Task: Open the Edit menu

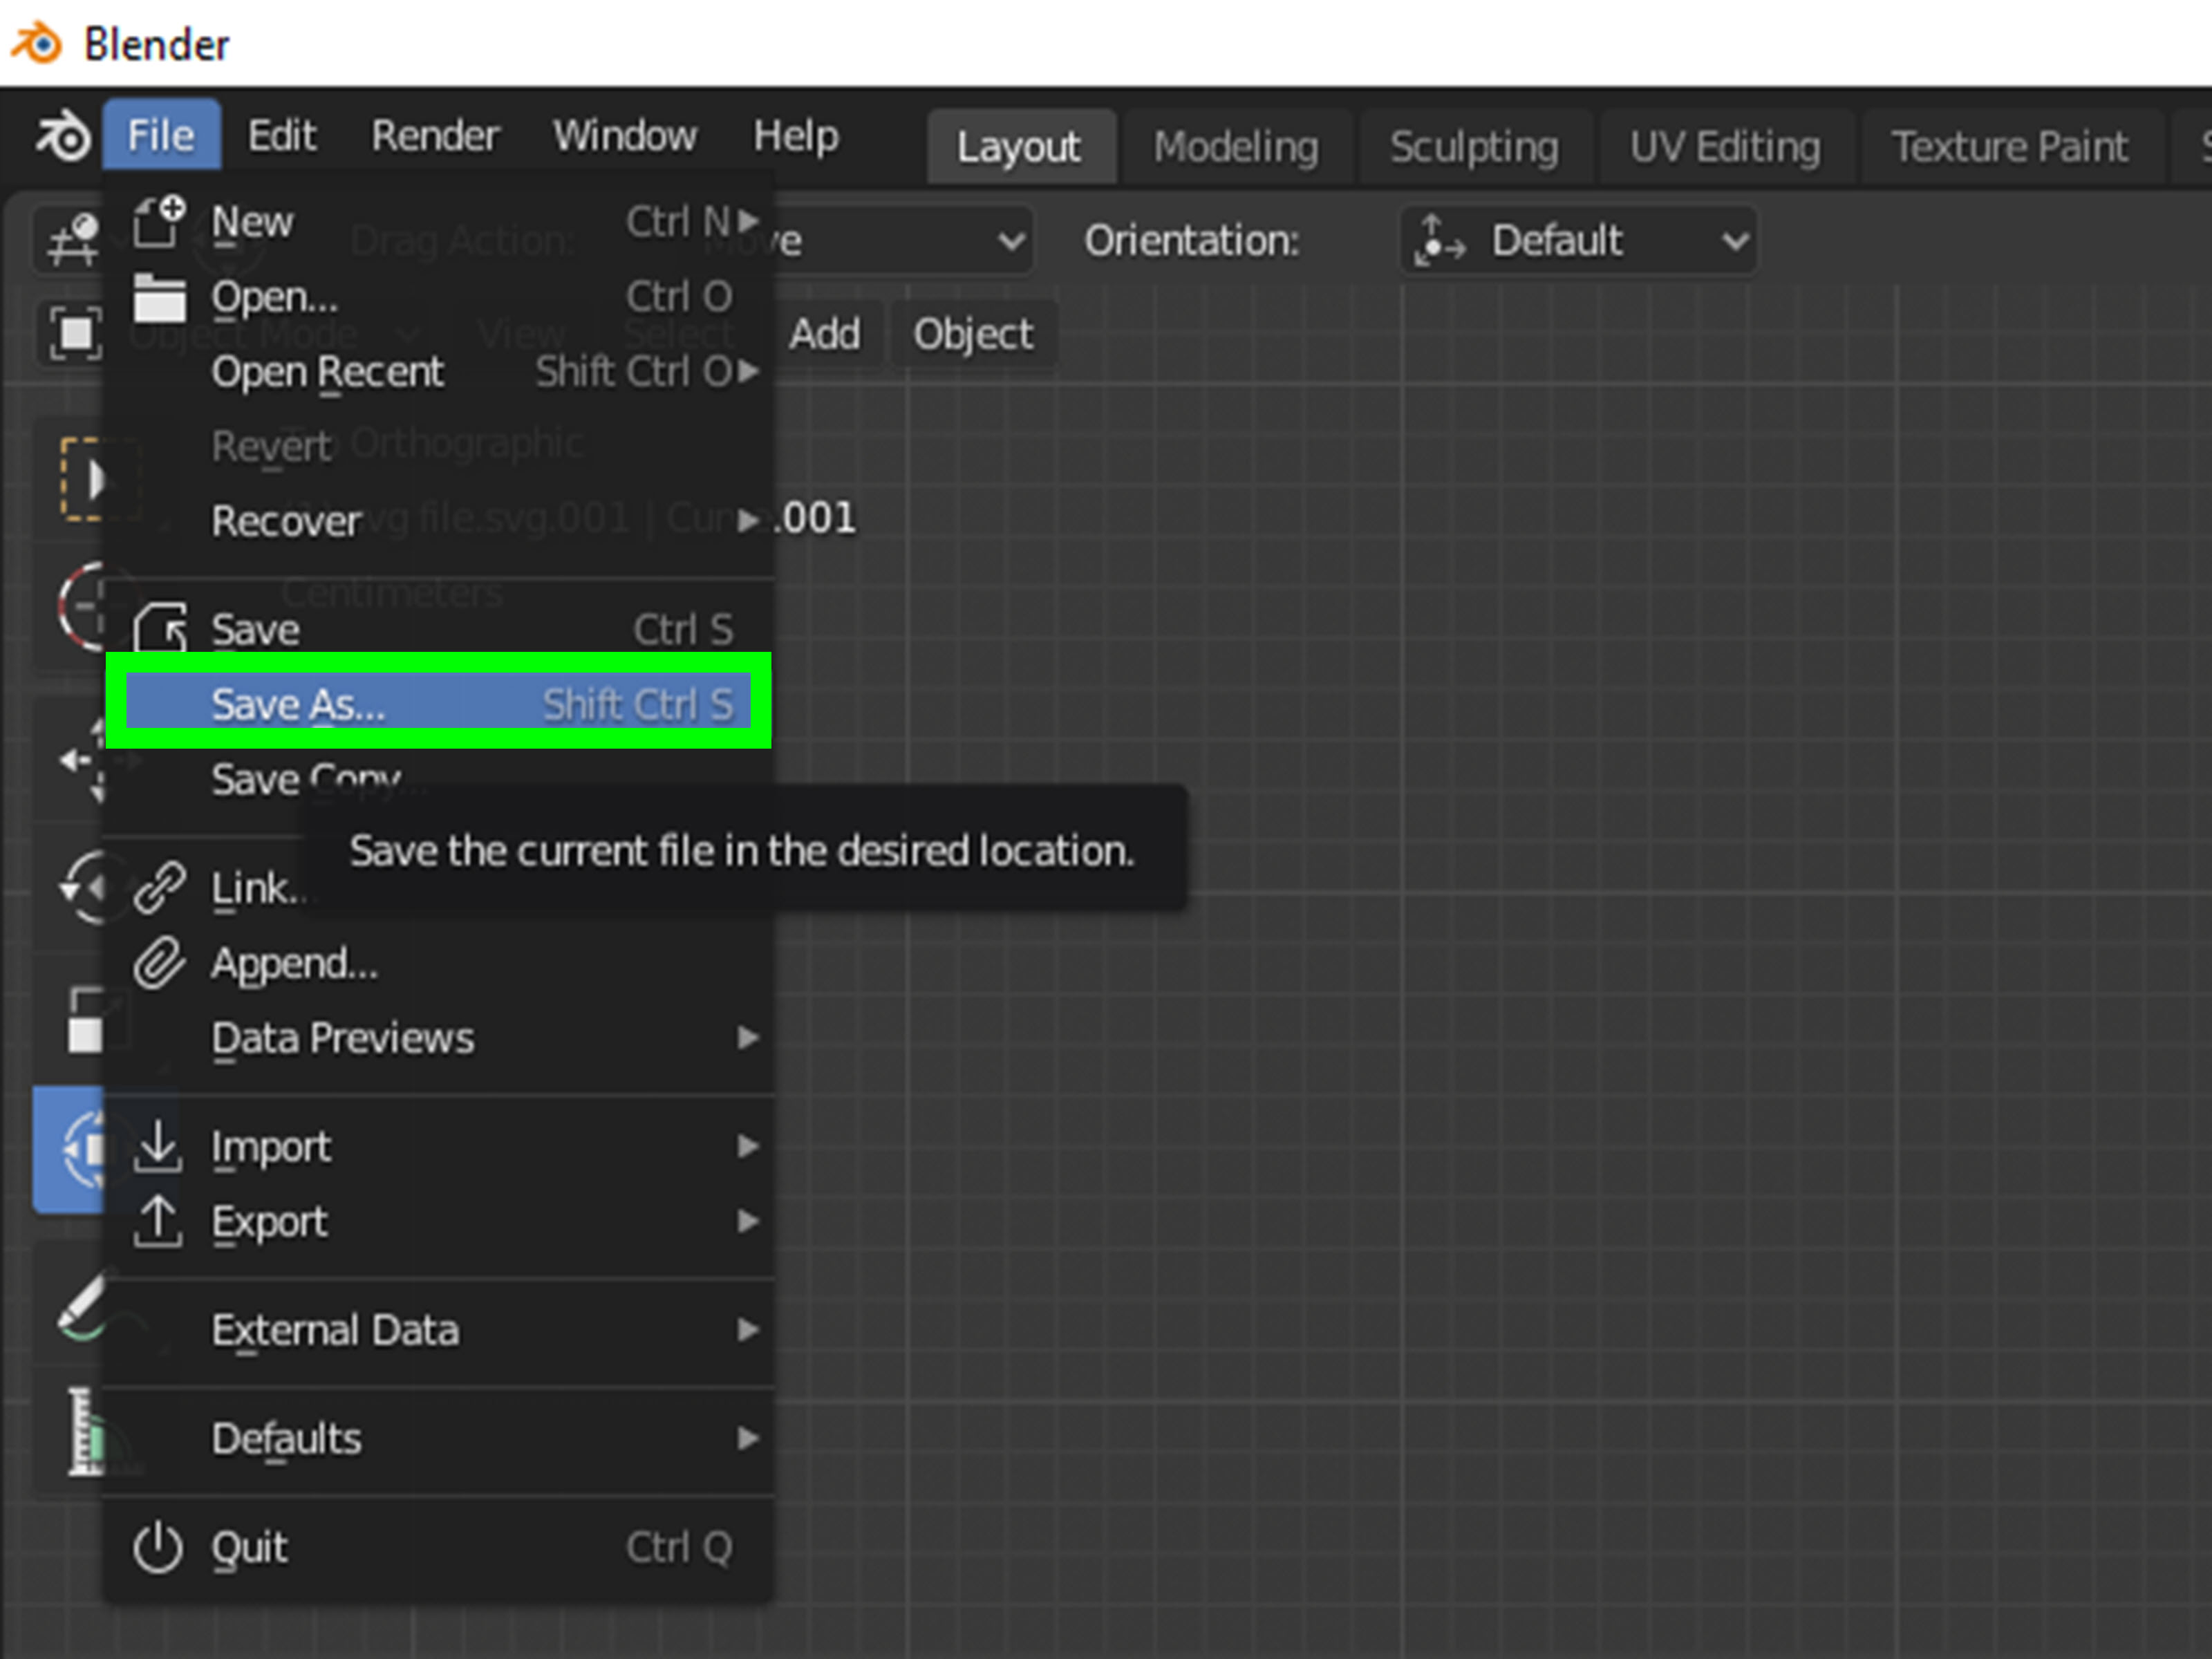Action: (x=282, y=135)
